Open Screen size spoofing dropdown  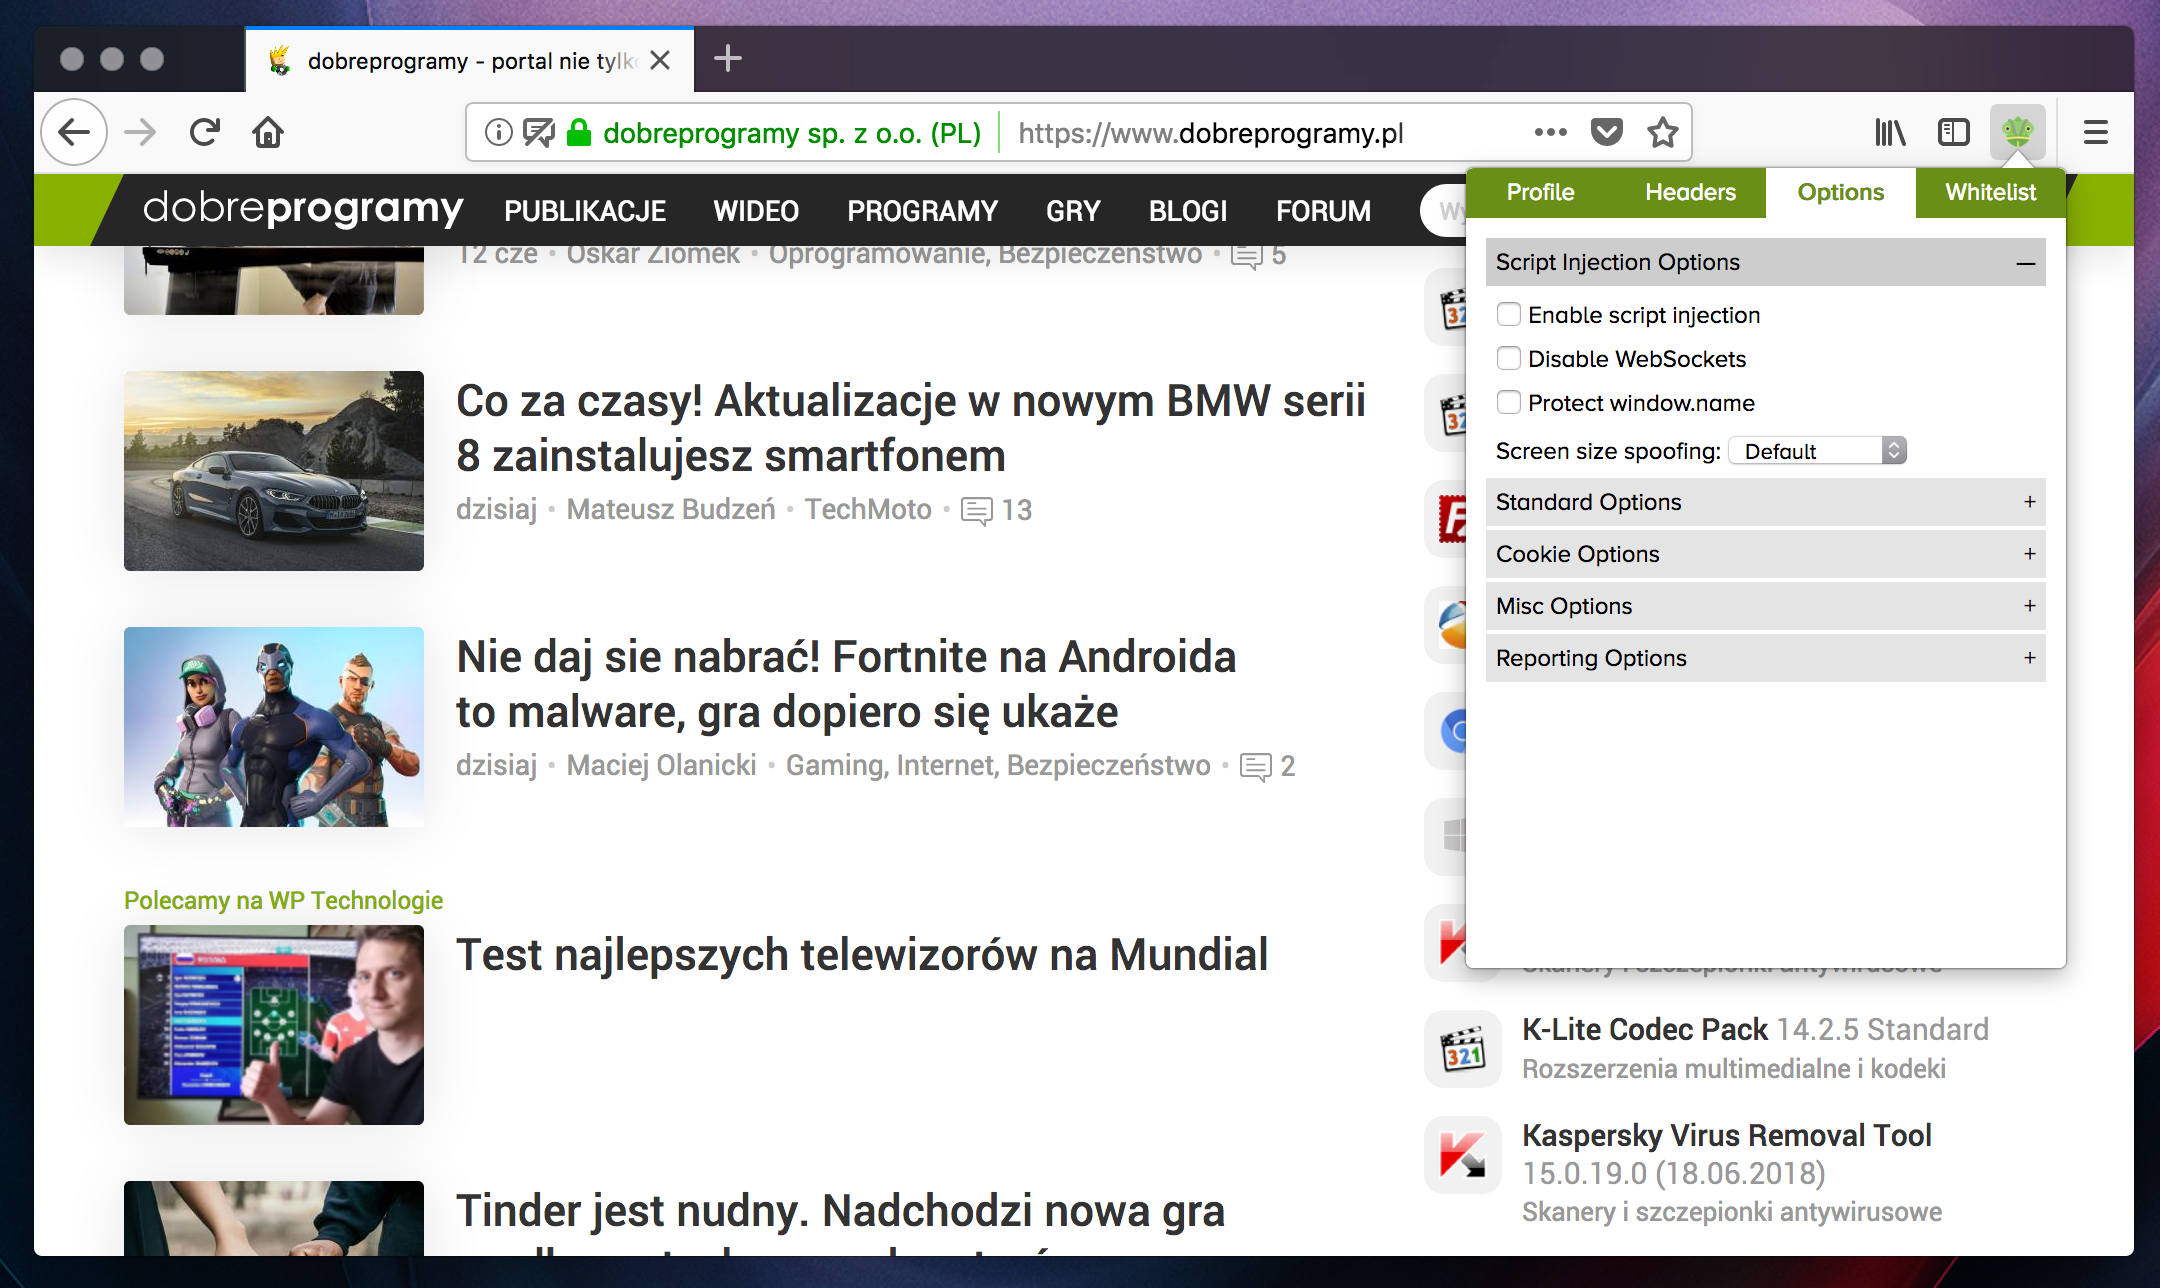click(1818, 450)
